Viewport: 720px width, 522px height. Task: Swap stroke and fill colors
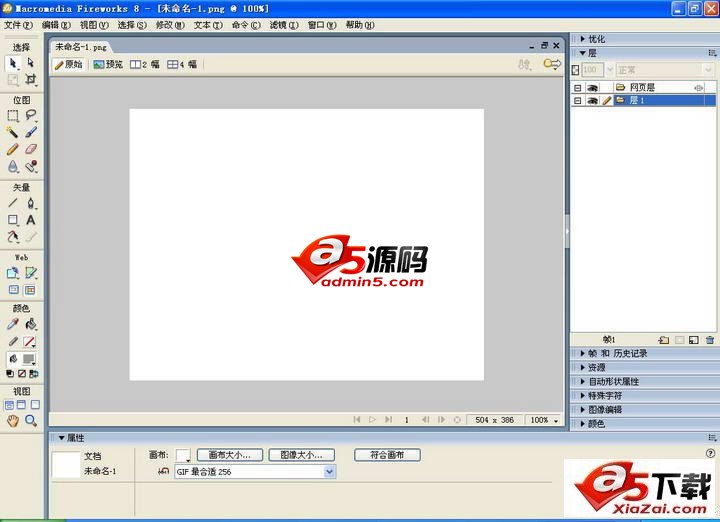click(34, 374)
